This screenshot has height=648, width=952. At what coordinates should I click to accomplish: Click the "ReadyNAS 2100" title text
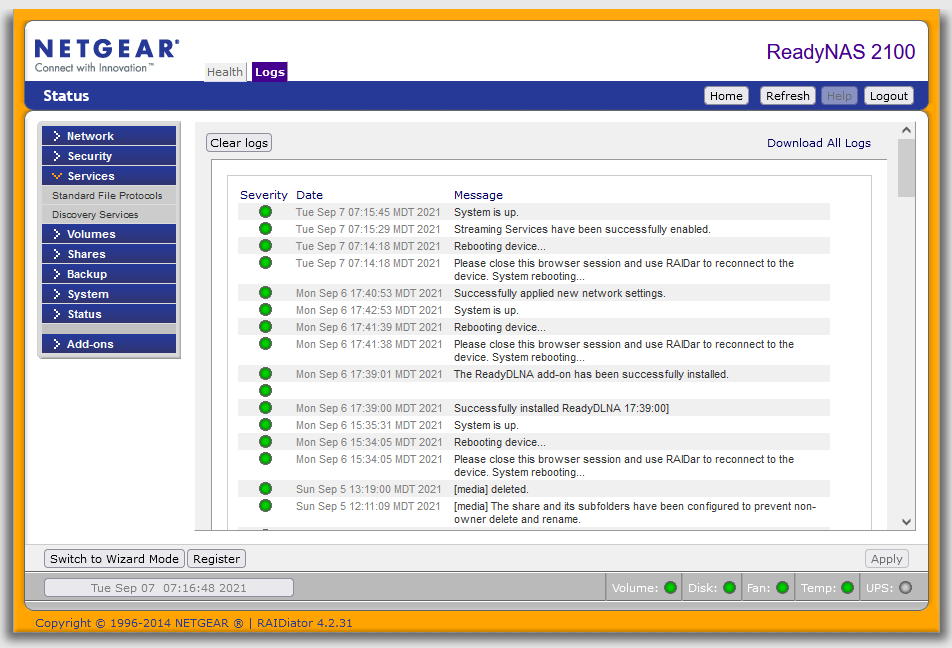pyautogui.click(x=841, y=52)
